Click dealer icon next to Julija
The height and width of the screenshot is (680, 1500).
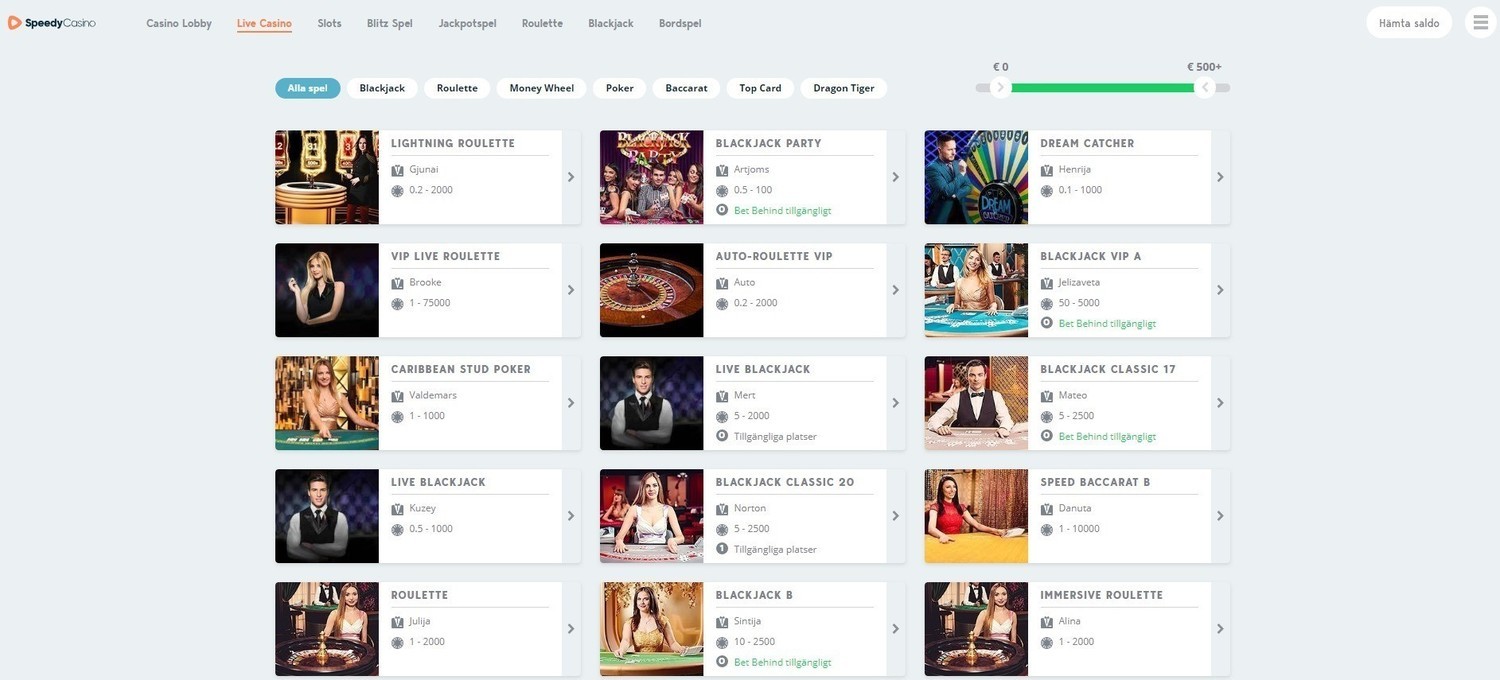coord(397,622)
